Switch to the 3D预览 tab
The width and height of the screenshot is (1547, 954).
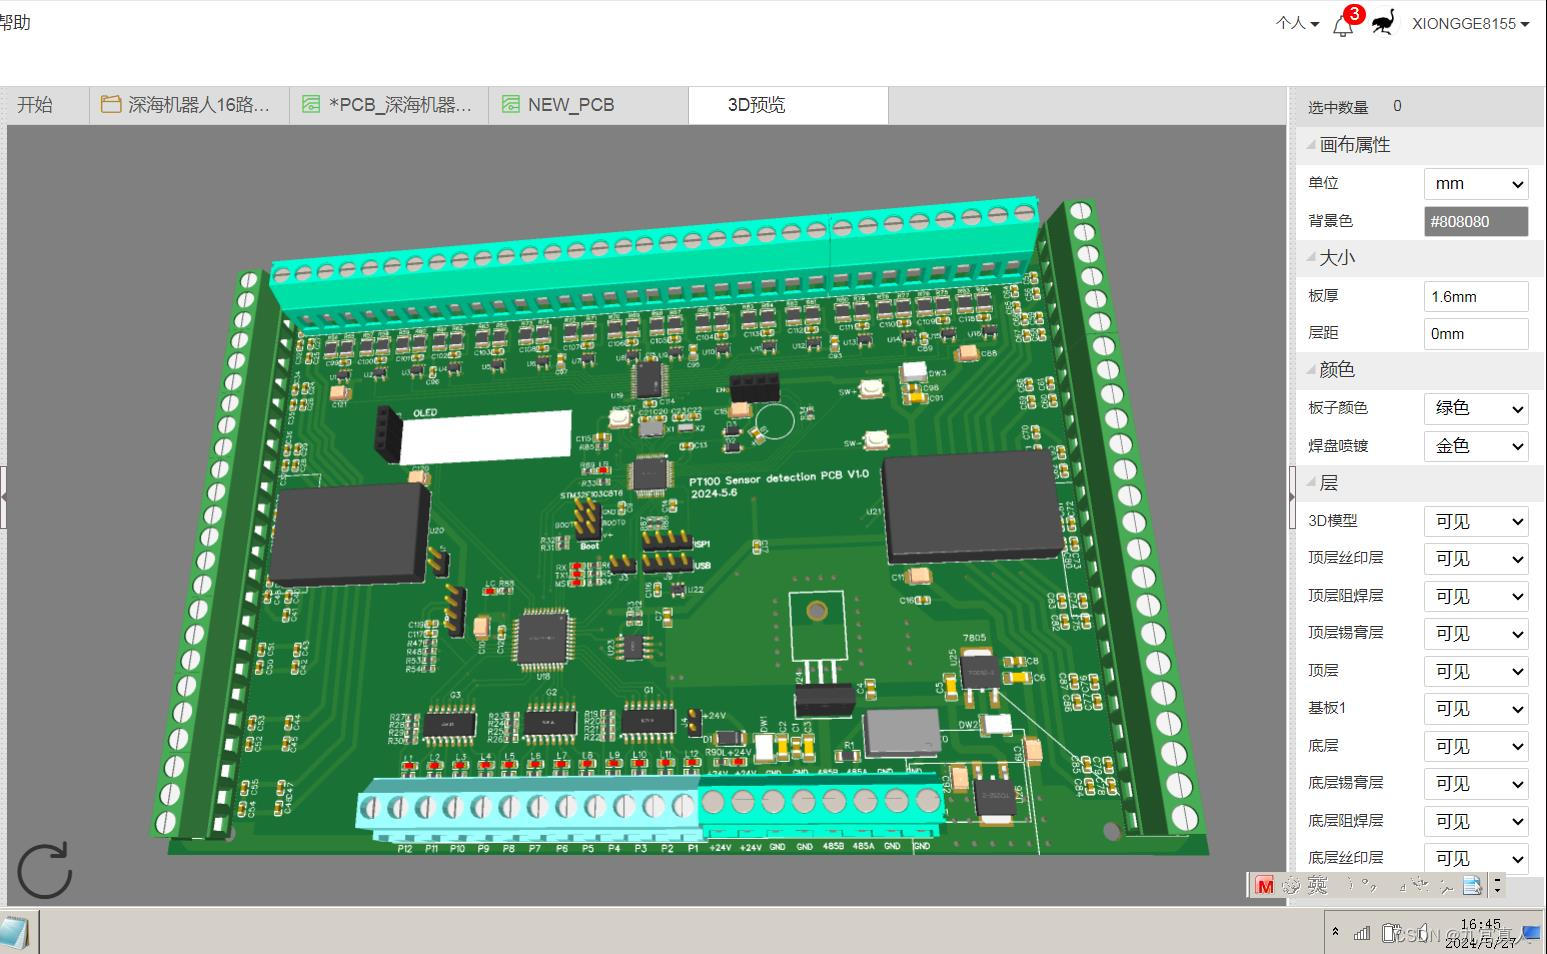(788, 105)
